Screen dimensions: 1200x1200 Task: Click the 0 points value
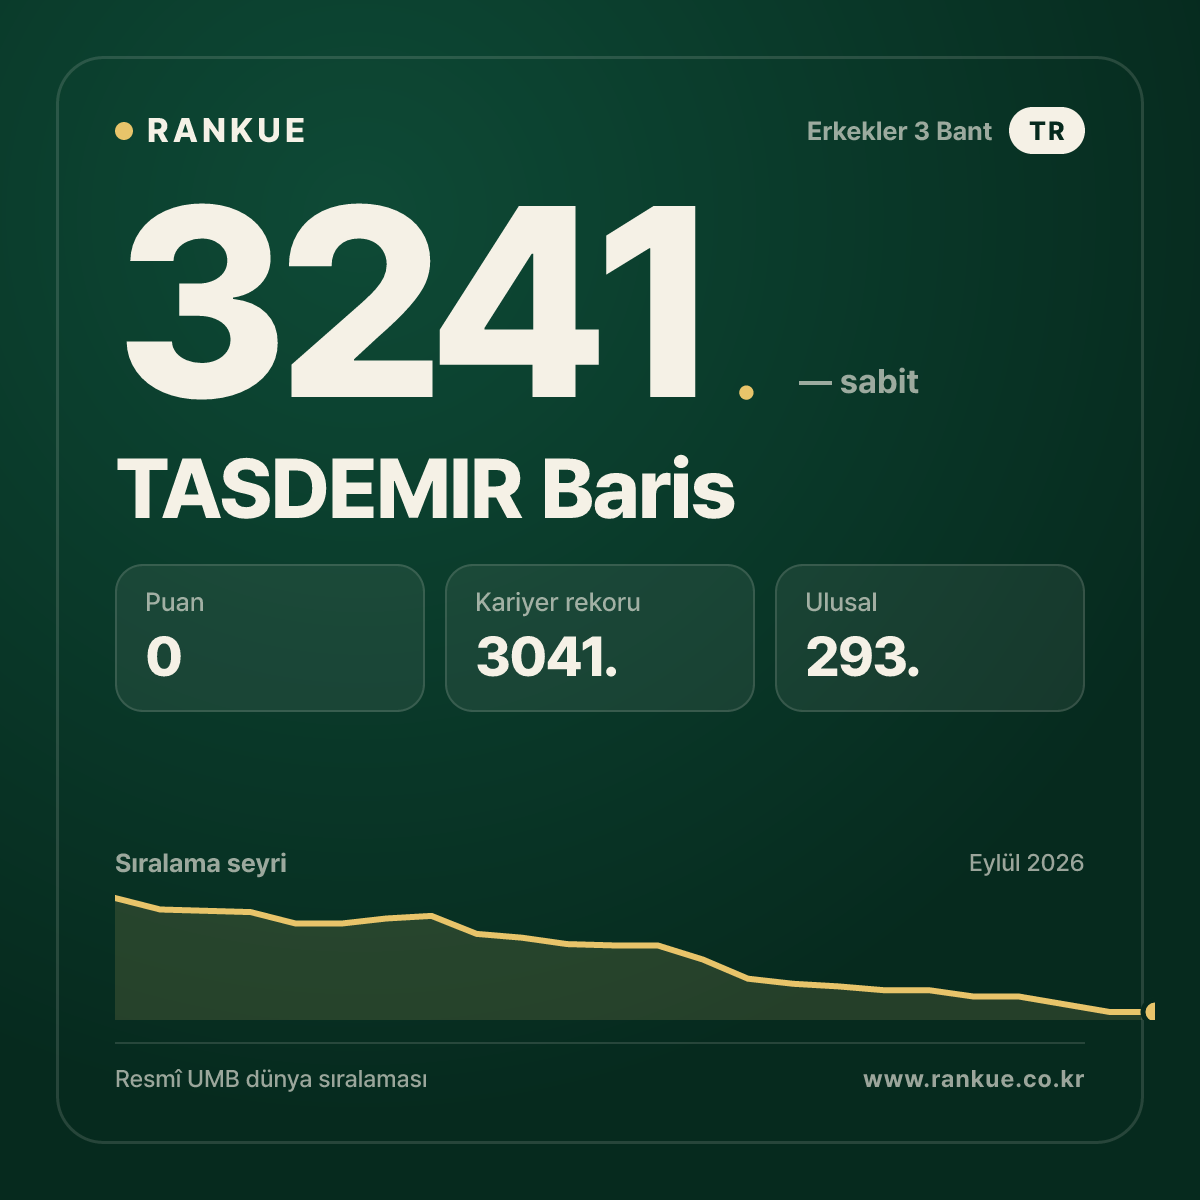164,657
